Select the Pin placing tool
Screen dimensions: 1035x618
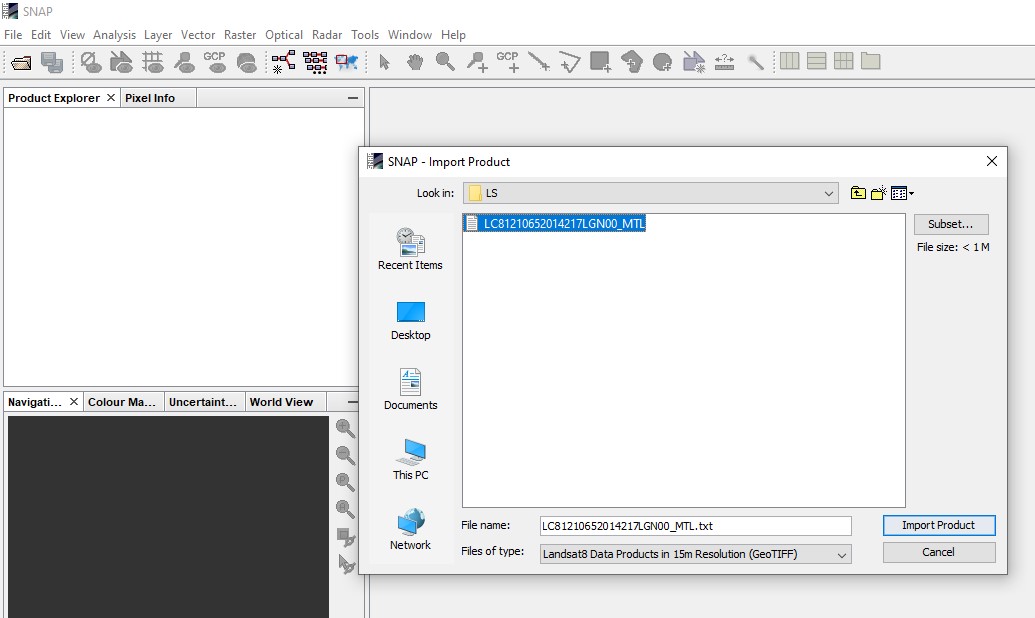[x=477, y=63]
